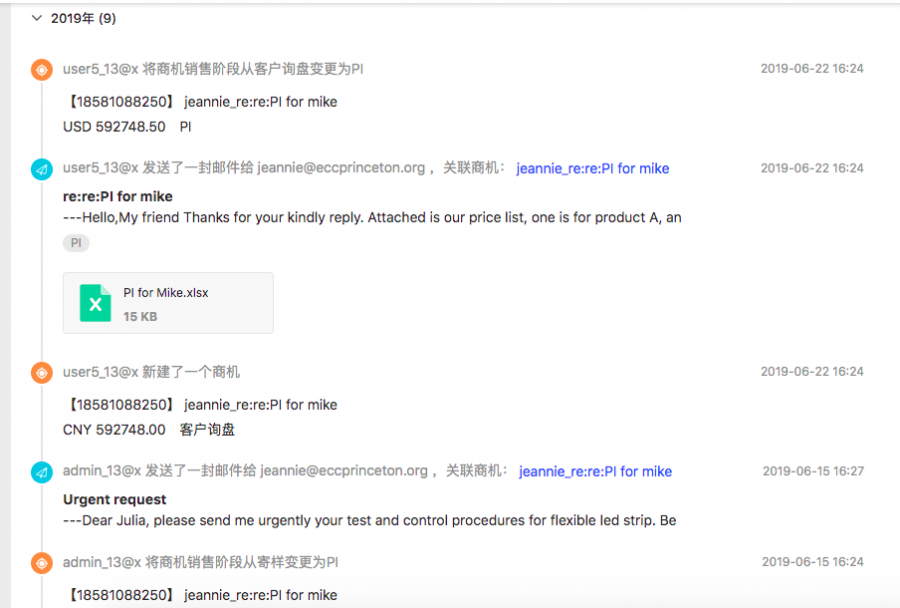Click orange icon beside 新建了一个商机 entry
This screenshot has height=608, width=900.
click(42, 373)
